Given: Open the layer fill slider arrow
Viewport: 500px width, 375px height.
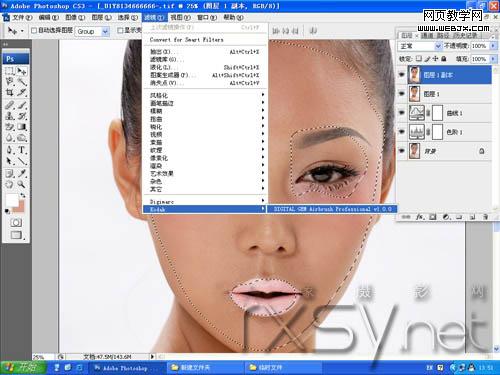Looking at the screenshot, I should click(493, 59).
